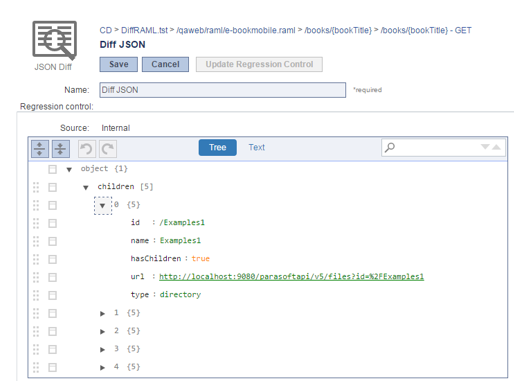The height and width of the screenshot is (385, 514).
Task: Collapse the children [5] node
Action: pyautogui.click(x=86, y=188)
